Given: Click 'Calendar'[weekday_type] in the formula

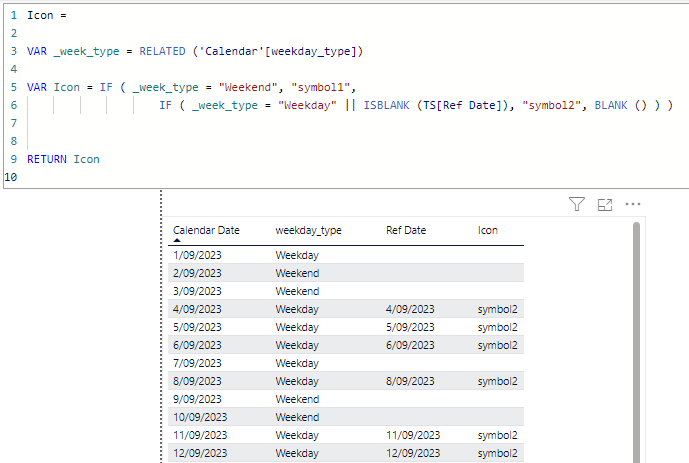Looking at the screenshot, I should pyautogui.click(x=278, y=51).
